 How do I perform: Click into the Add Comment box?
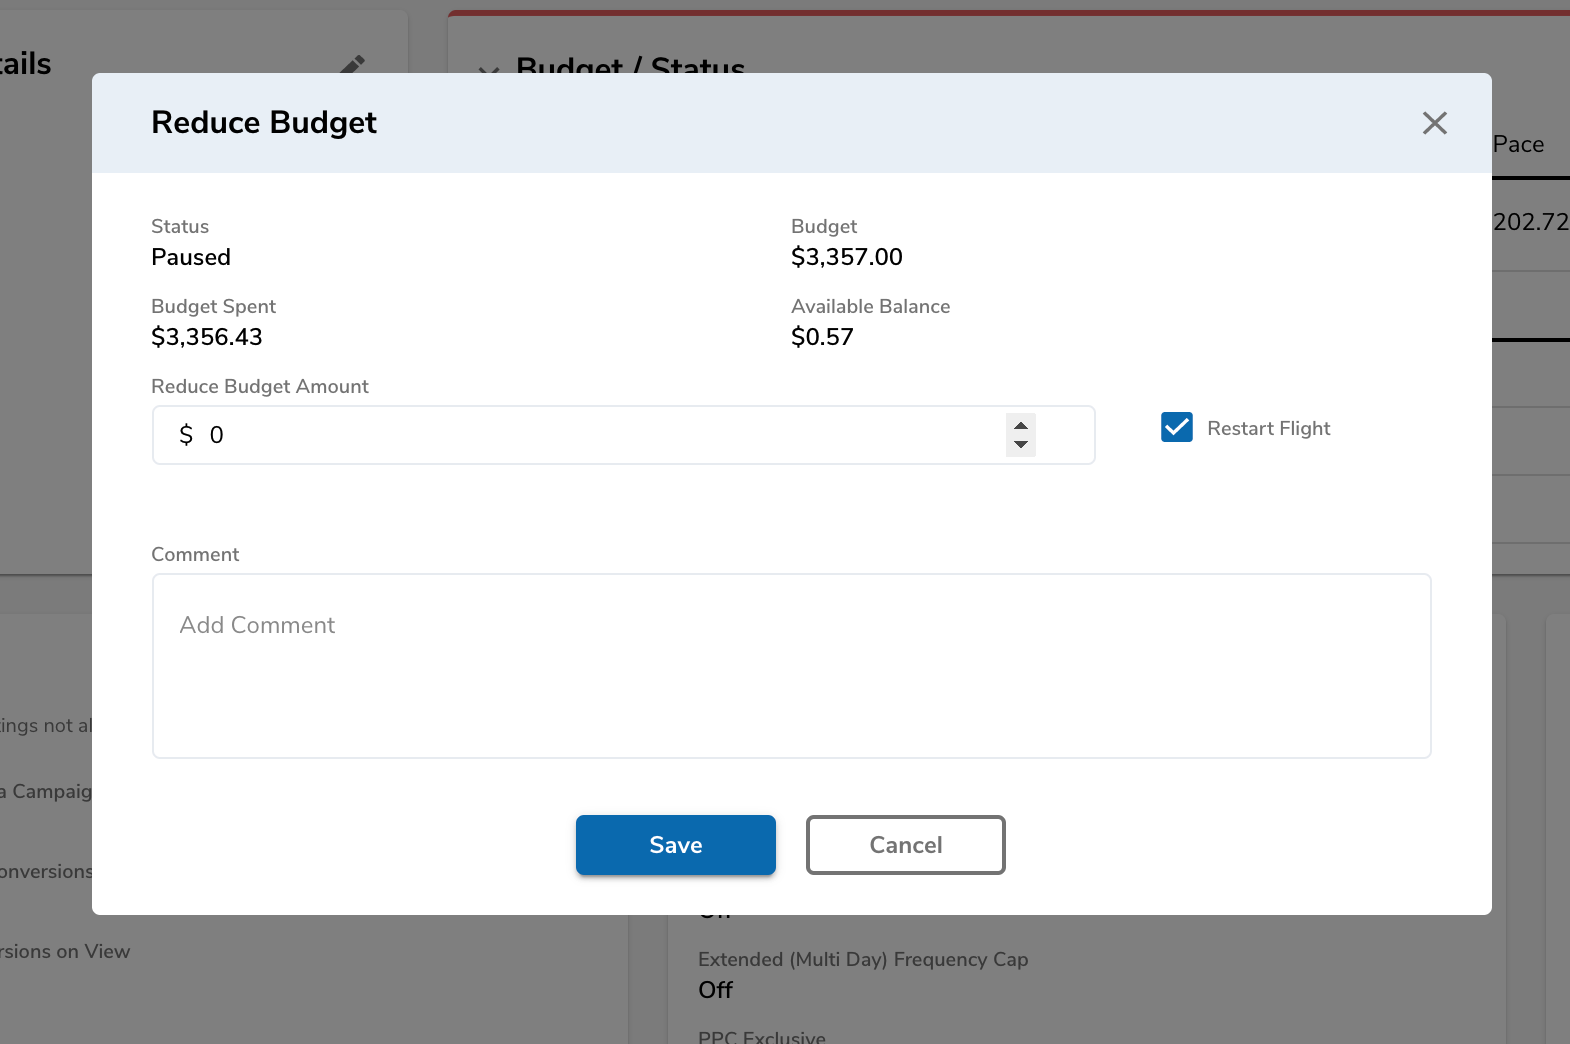click(791, 666)
